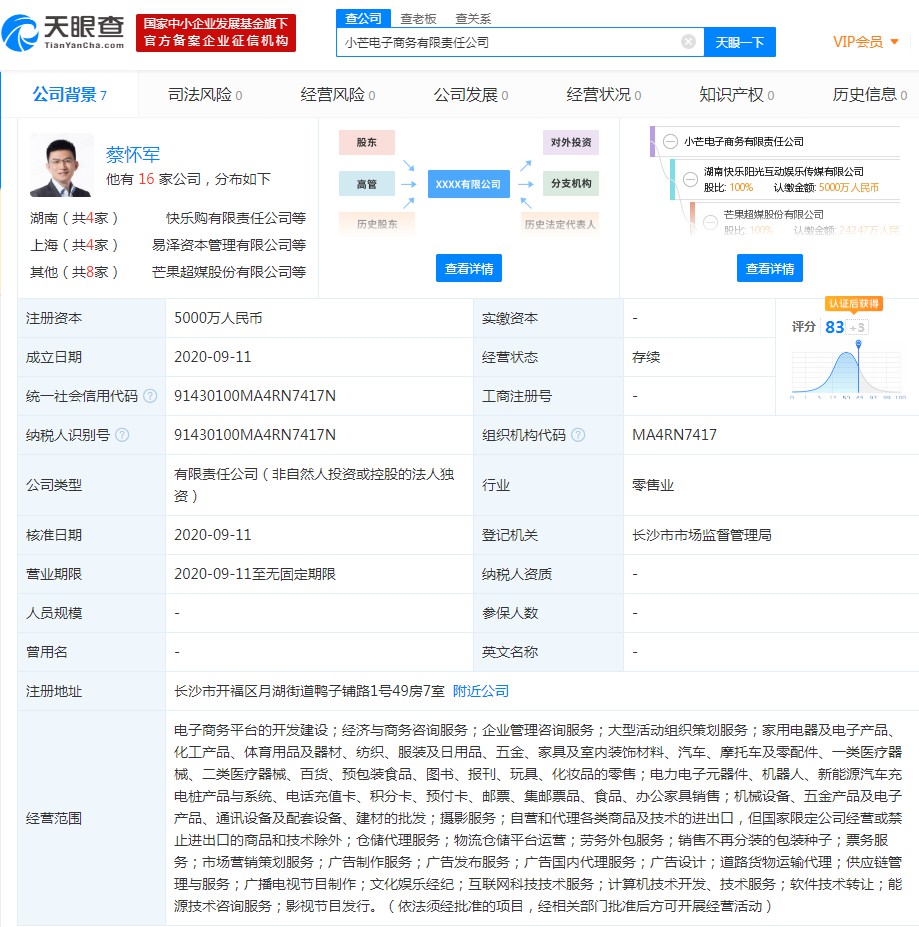Open the 经营状况 tab
This screenshot has width=919, height=927.
coord(603,95)
